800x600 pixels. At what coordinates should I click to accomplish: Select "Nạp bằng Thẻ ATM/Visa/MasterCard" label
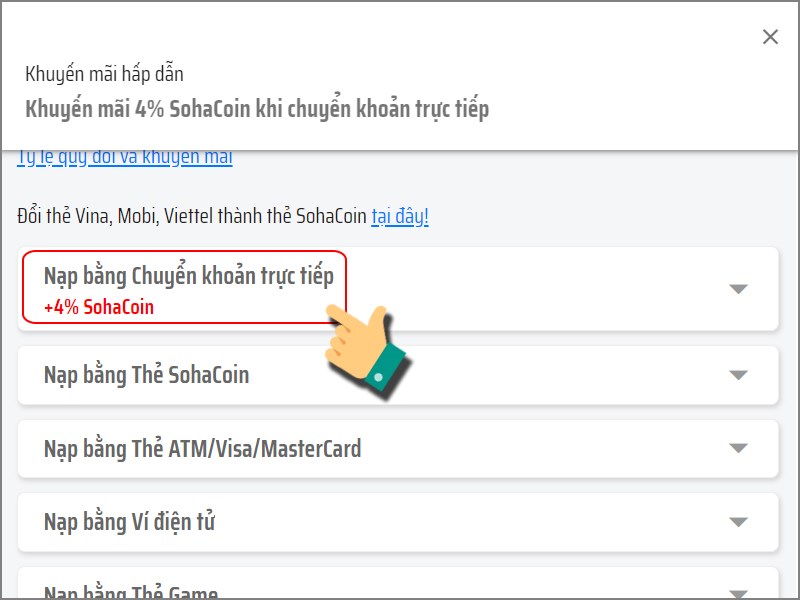[202, 449]
